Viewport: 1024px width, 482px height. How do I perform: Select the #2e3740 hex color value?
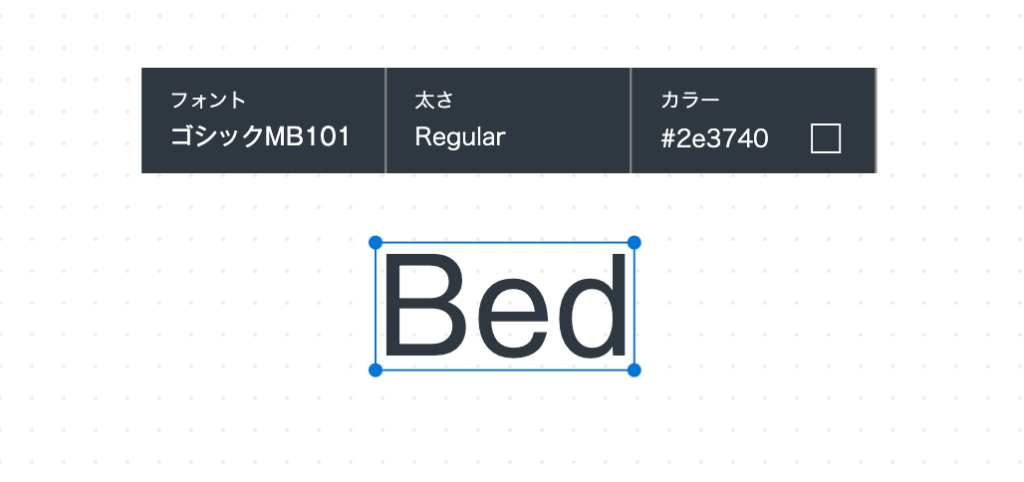714,138
